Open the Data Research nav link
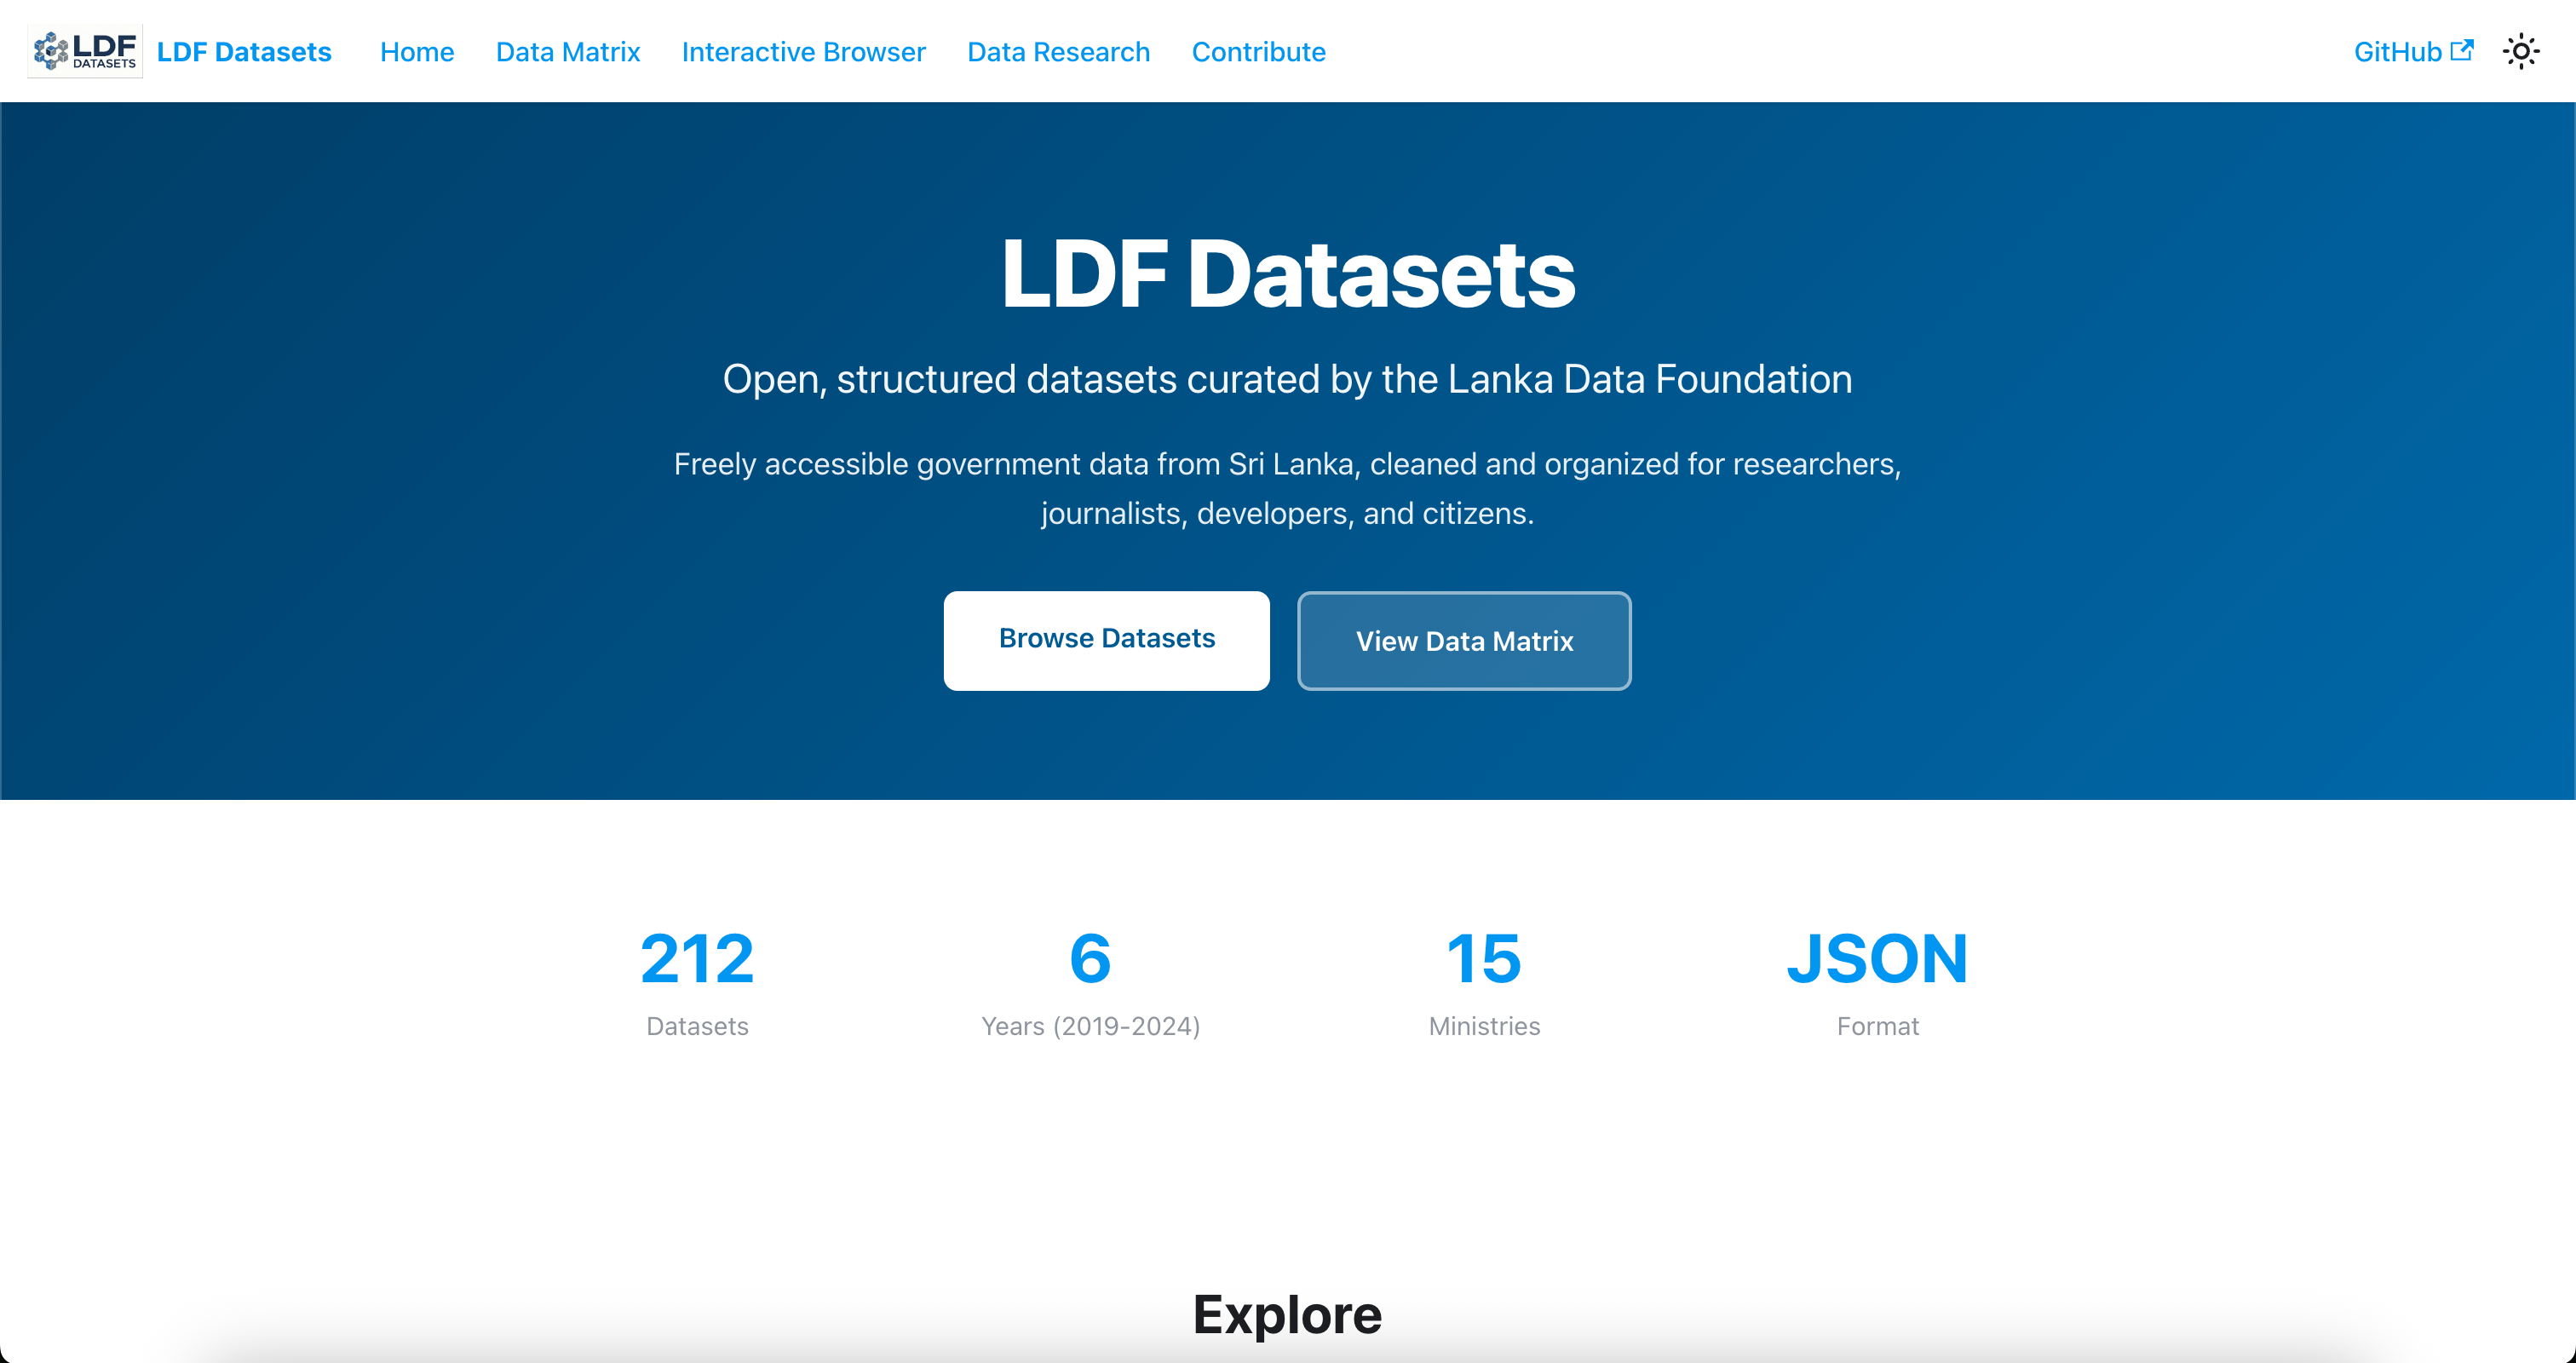The height and width of the screenshot is (1363, 2576). click(1058, 52)
